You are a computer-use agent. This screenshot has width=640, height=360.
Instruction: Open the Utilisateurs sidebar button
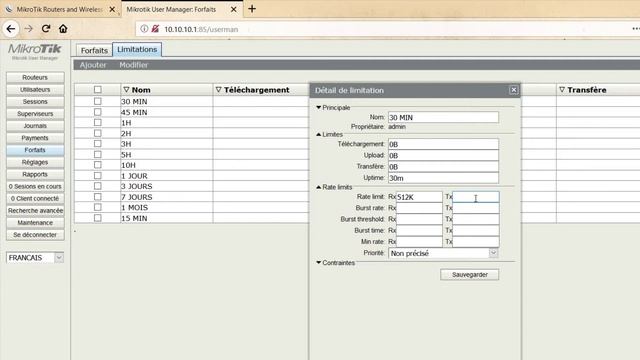(35, 89)
